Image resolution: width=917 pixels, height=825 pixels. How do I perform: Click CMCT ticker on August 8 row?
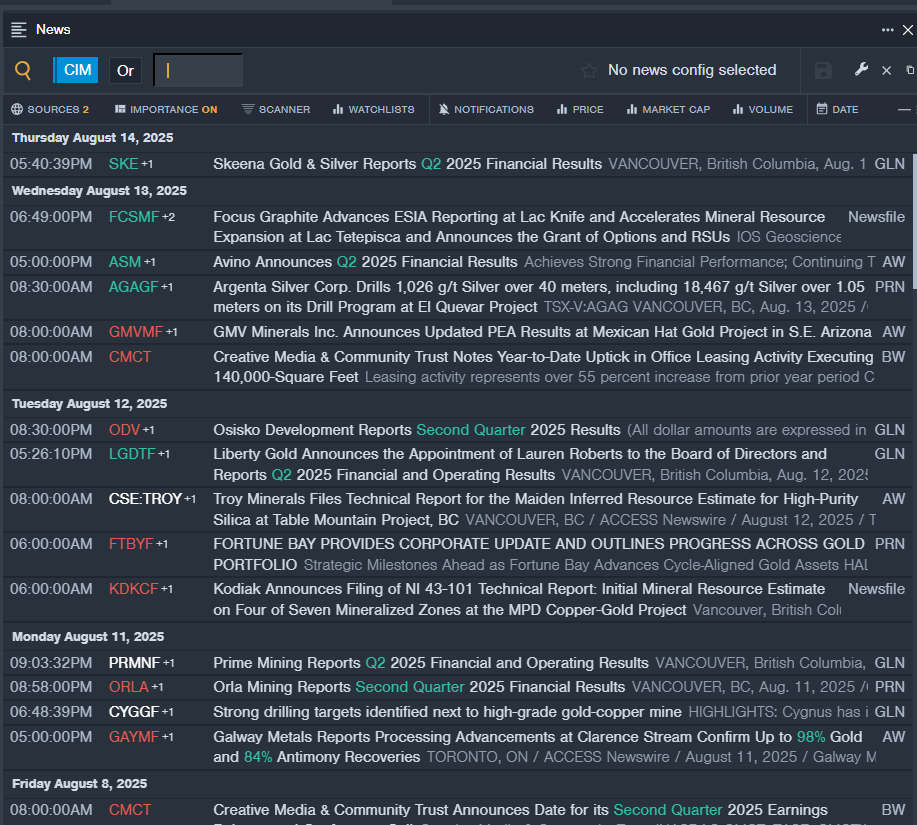coord(130,810)
